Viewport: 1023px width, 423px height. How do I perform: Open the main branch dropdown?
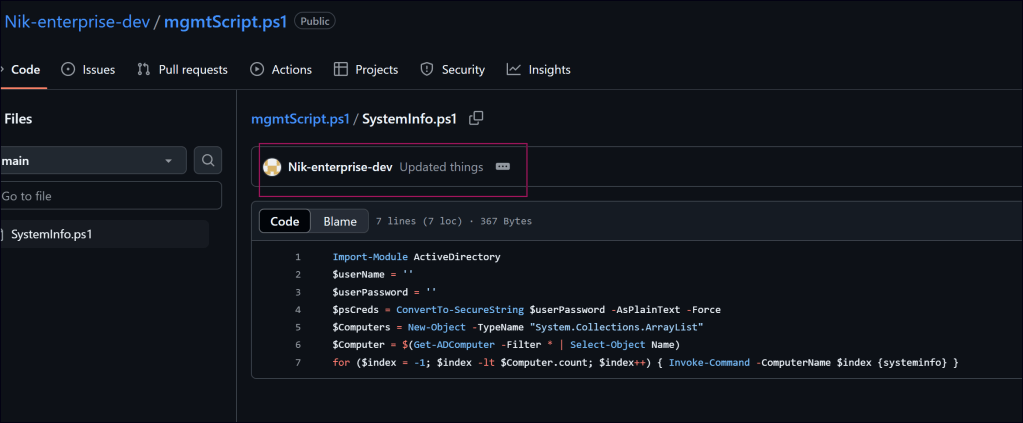[x=92, y=160]
